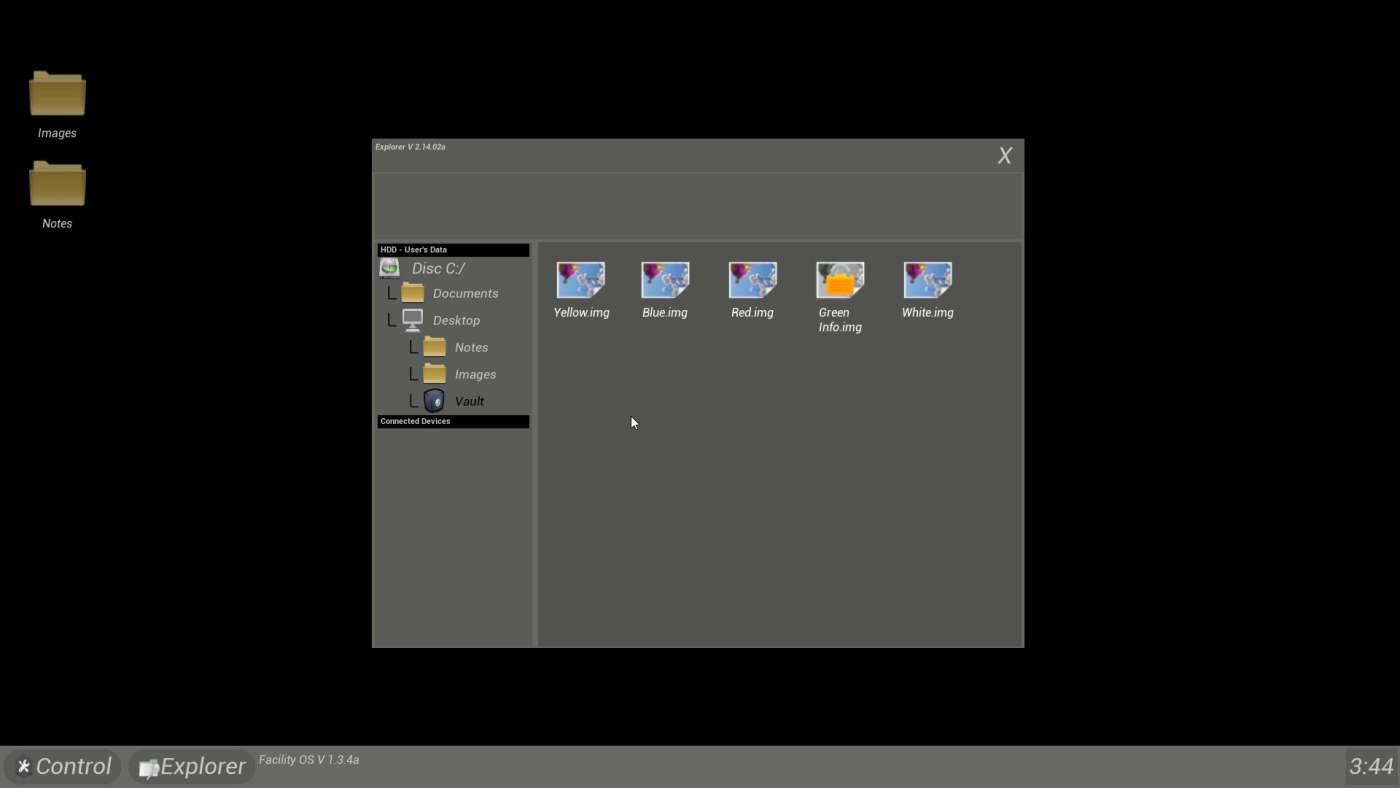This screenshot has height=788, width=1400.
Task: Click the Explorer taskbar button
Action: pos(192,766)
